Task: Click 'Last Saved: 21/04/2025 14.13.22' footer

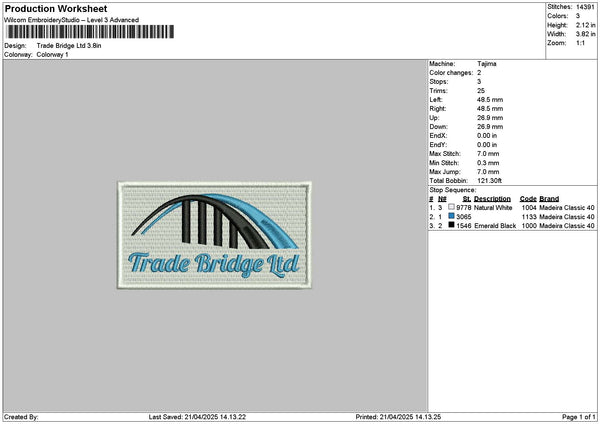Action: coord(197,417)
